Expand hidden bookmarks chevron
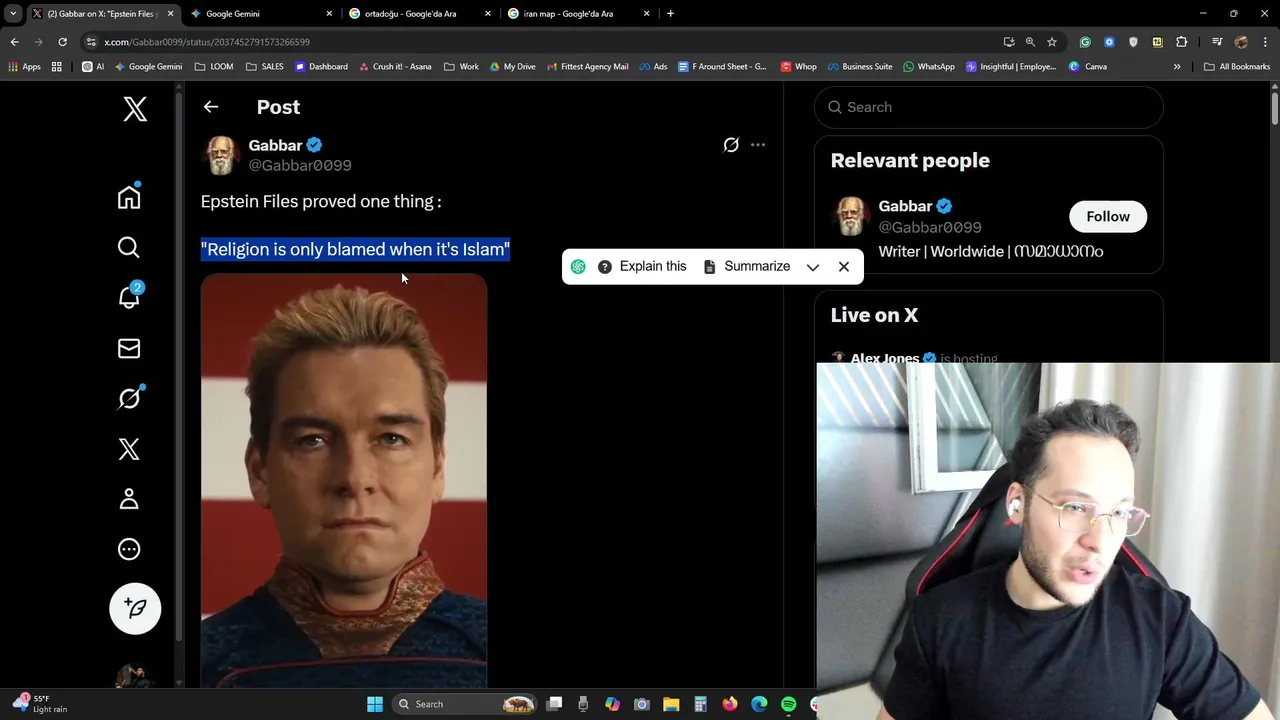The image size is (1280, 720). pyautogui.click(x=1177, y=67)
